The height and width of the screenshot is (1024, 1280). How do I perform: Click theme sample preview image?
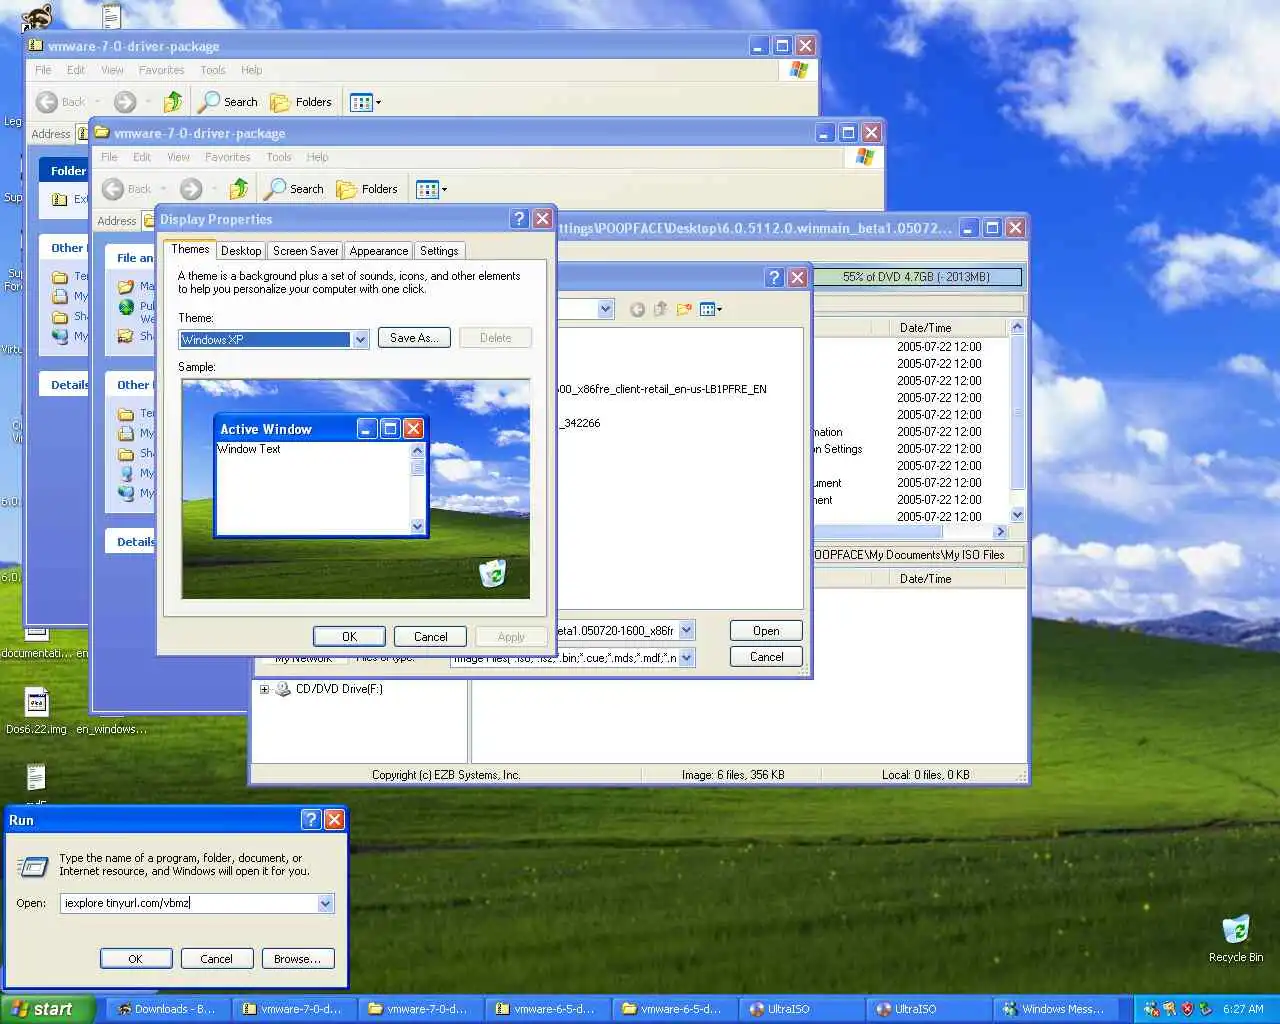[x=356, y=489]
